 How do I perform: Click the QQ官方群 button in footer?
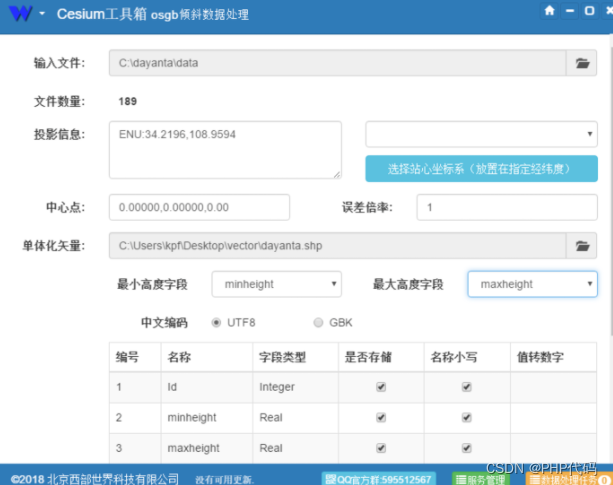378,479
